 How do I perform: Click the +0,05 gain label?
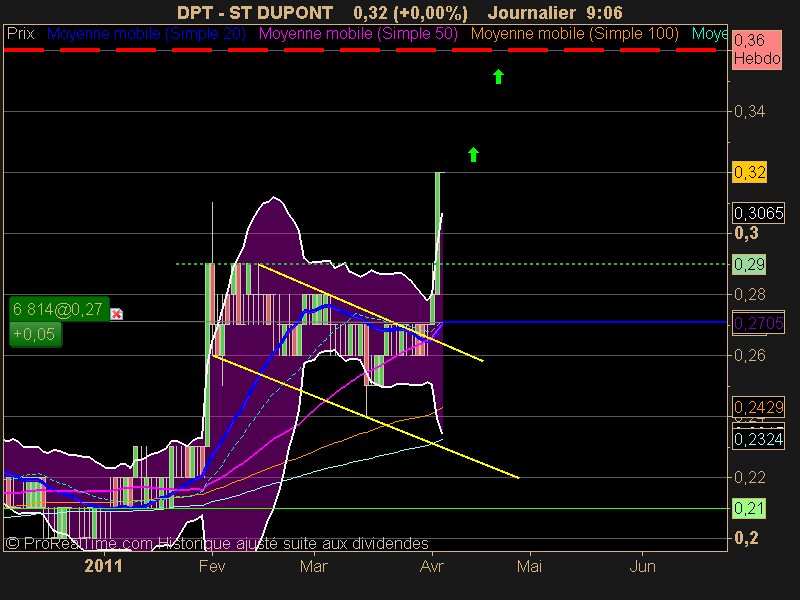(35, 334)
